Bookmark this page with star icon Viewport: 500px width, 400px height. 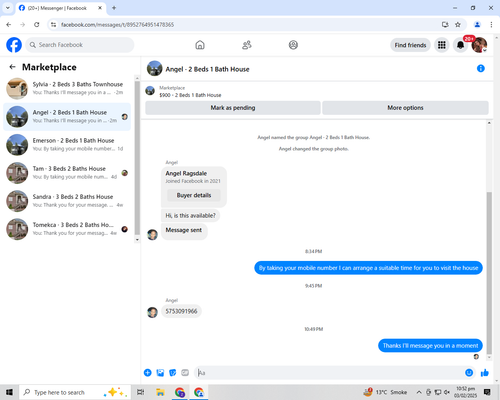458,24
